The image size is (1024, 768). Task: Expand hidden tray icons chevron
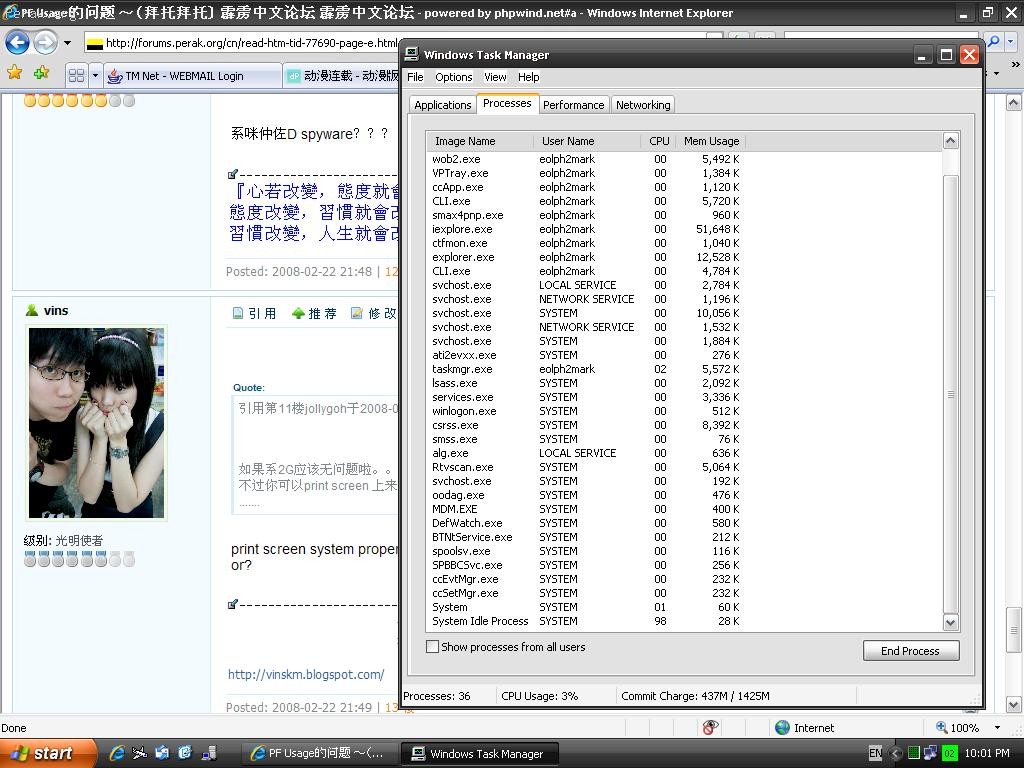(895, 753)
